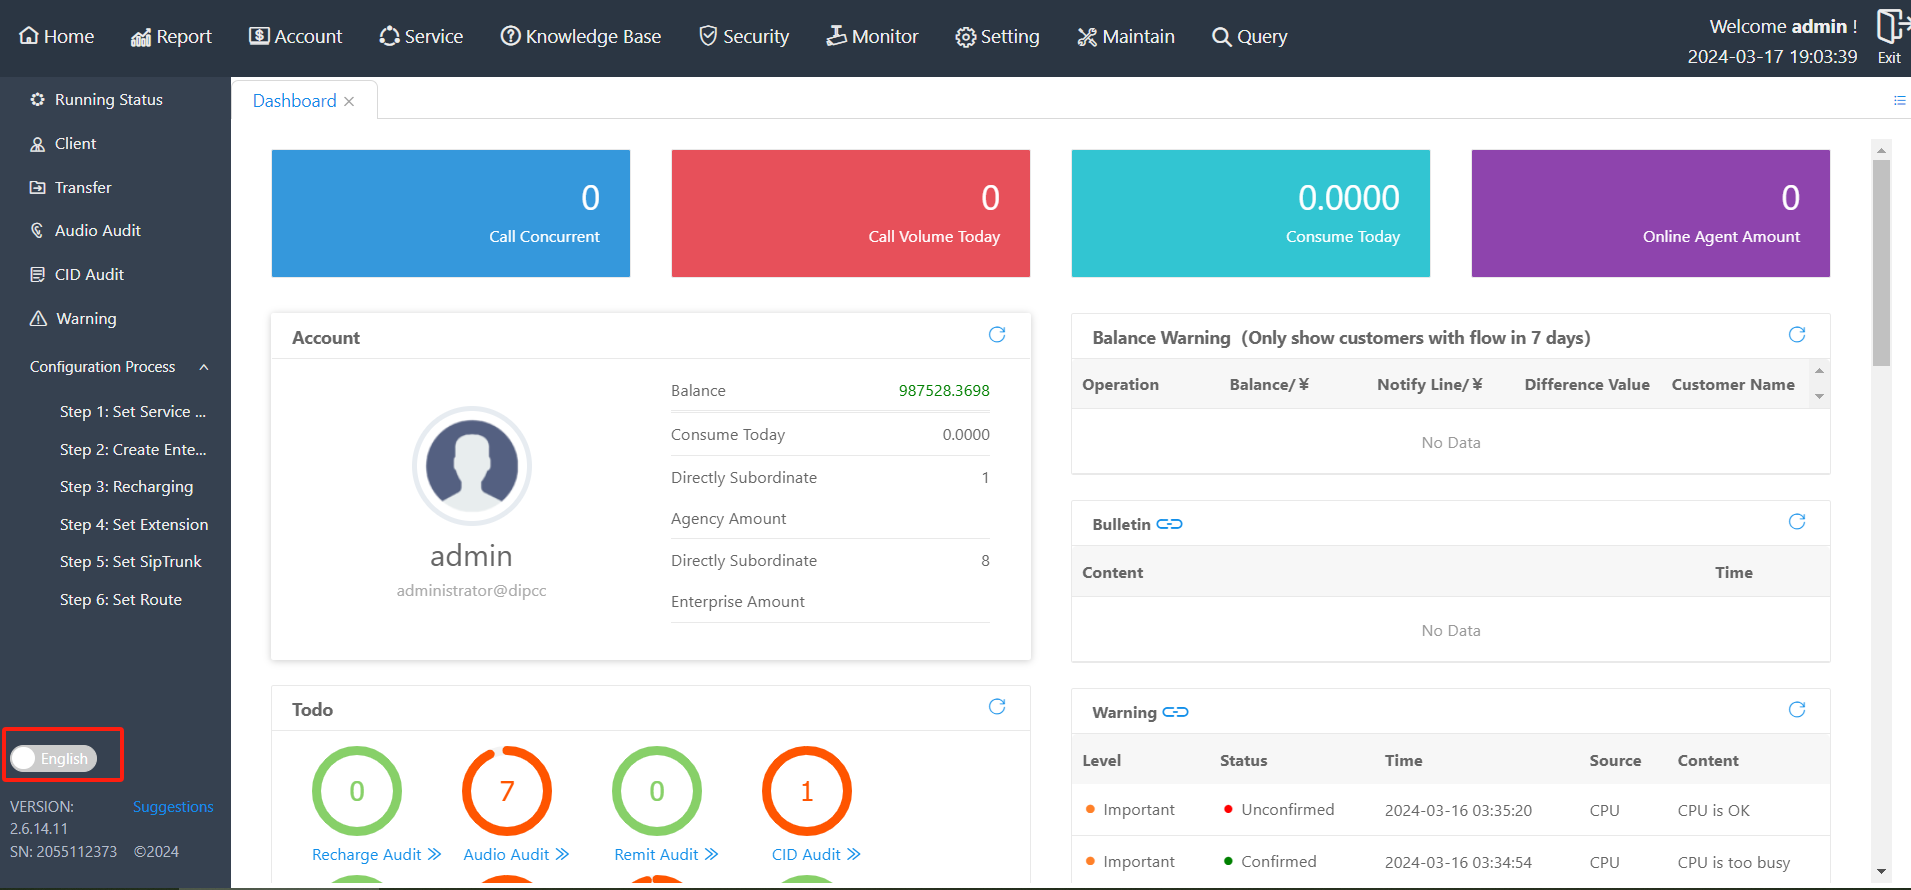
Task: Refresh the Account panel
Action: [x=996, y=335]
